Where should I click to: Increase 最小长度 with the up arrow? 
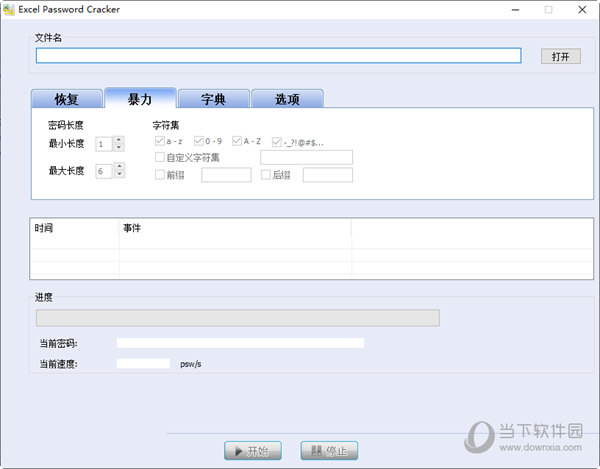point(119,140)
